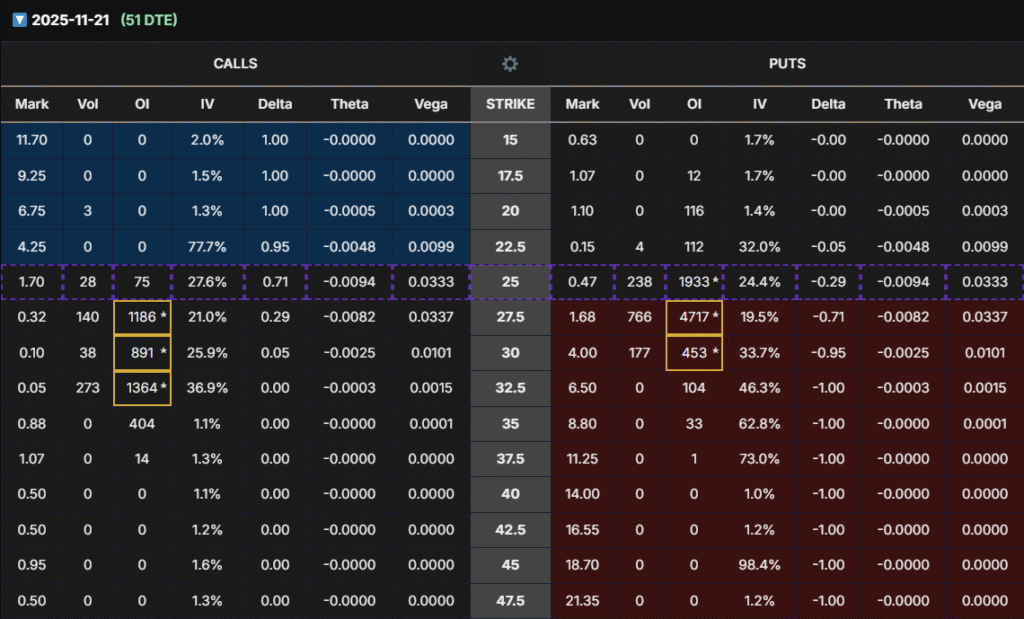Click highlighted calls OI 891 cell
The width and height of the screenshot is (1024, 619).
tap(142, 352)
